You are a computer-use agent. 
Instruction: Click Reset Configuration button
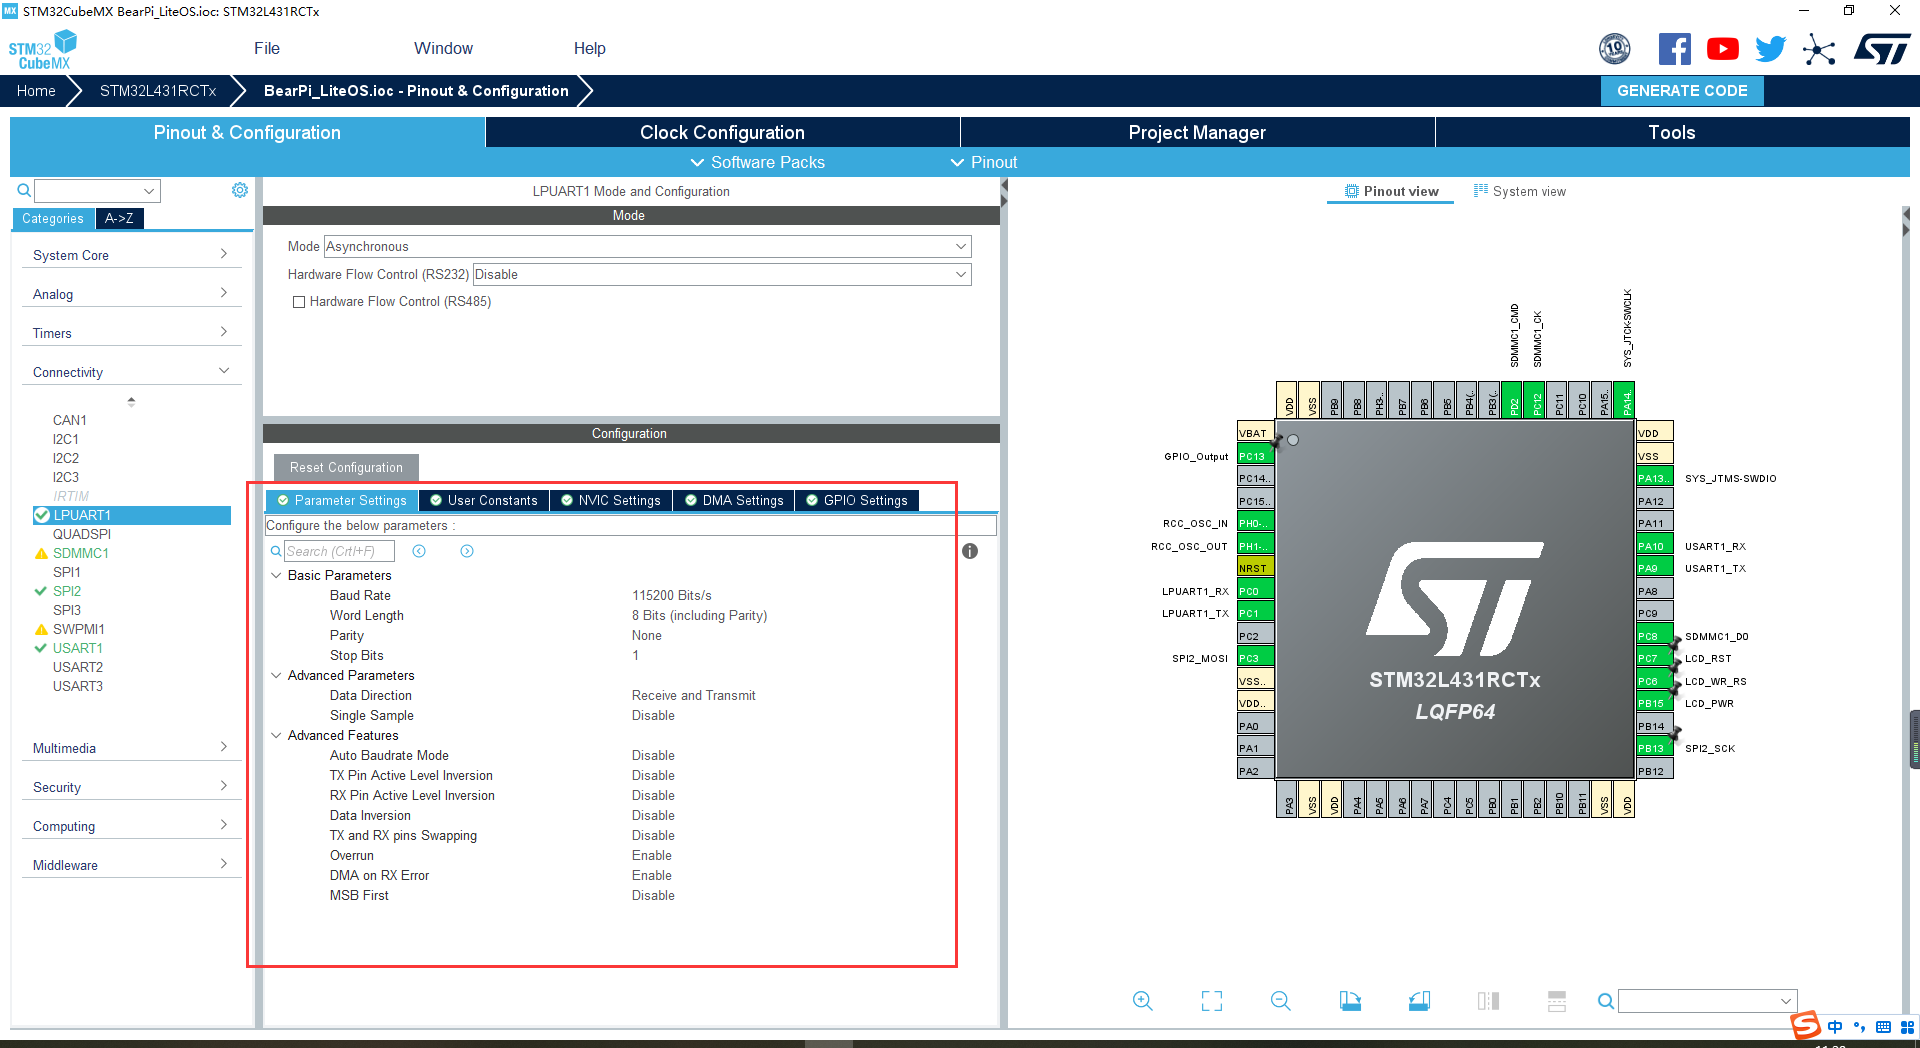point(346,467)
